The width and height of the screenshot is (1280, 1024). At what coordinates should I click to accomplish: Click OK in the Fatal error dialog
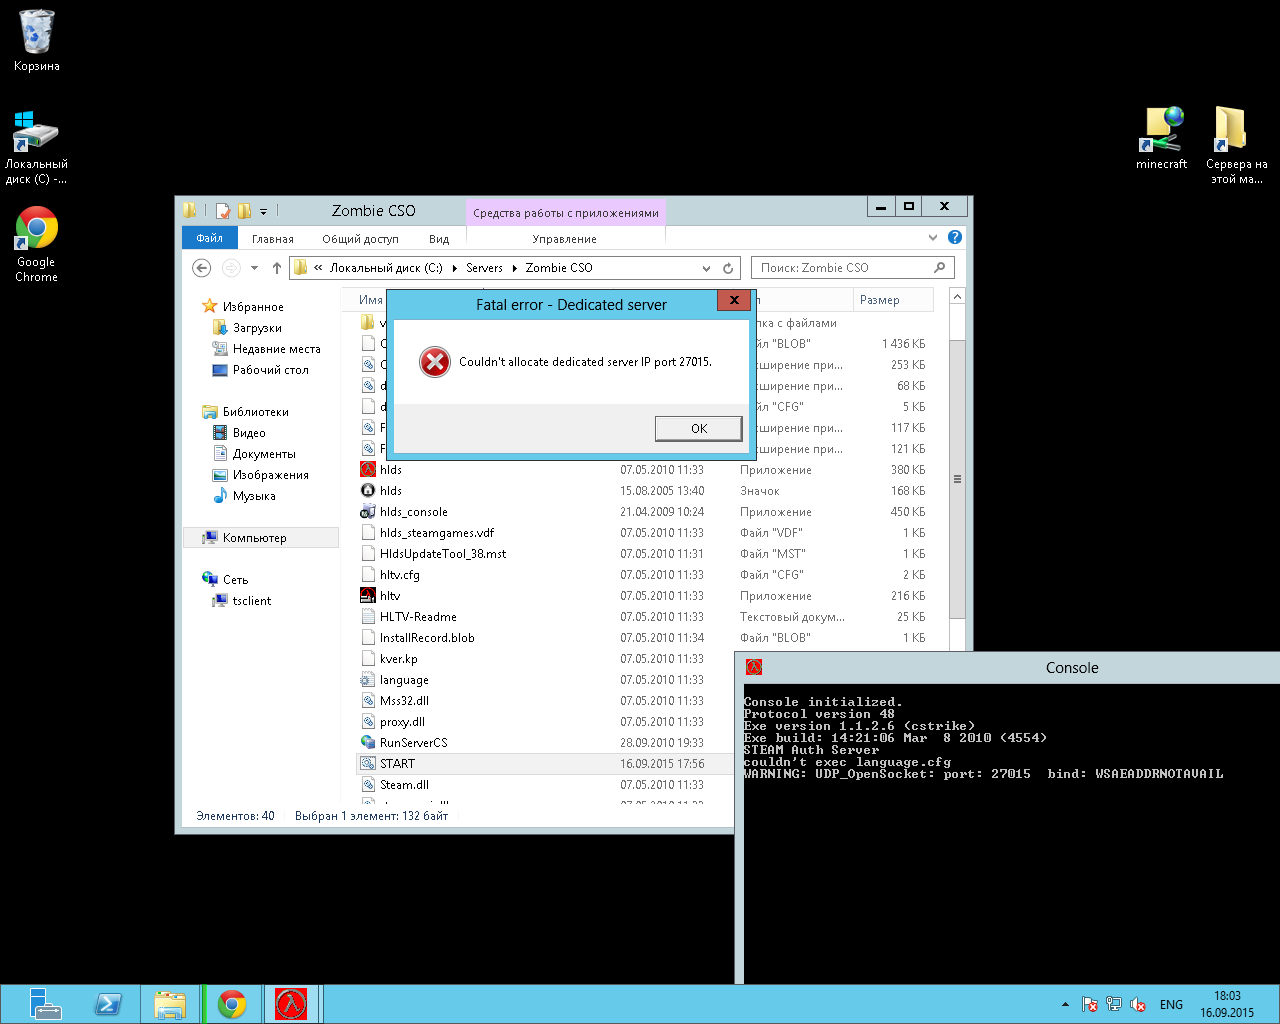(x=699, y=428)
